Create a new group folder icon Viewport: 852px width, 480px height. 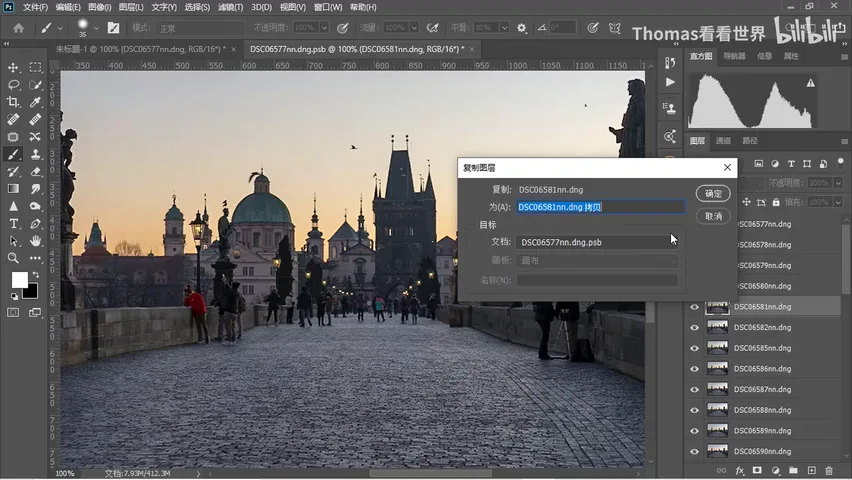pos(793,470)
